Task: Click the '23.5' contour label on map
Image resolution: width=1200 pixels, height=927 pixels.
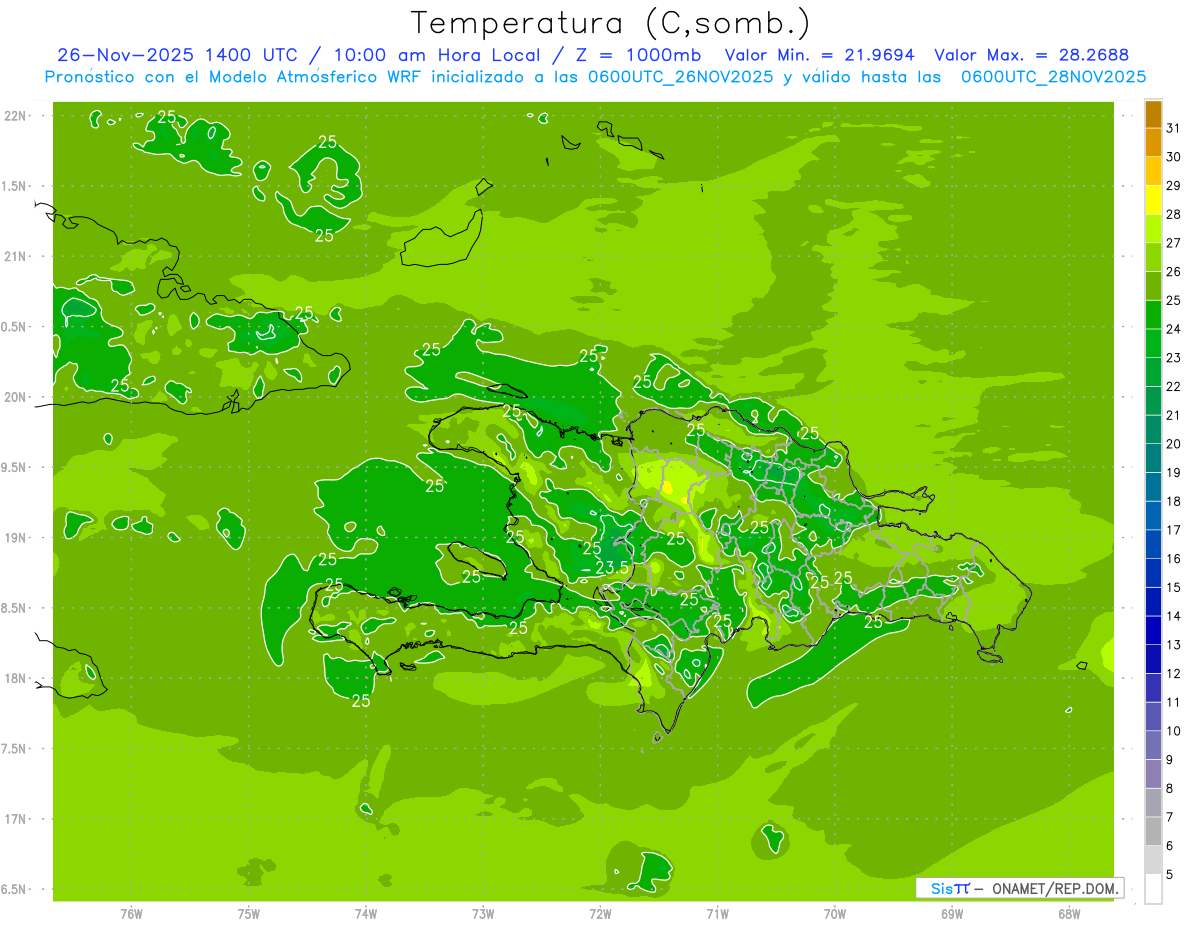Action: [611, 568]
